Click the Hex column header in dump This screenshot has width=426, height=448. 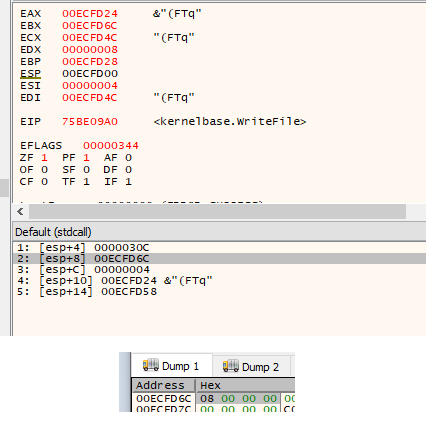(x=245, y=386)
